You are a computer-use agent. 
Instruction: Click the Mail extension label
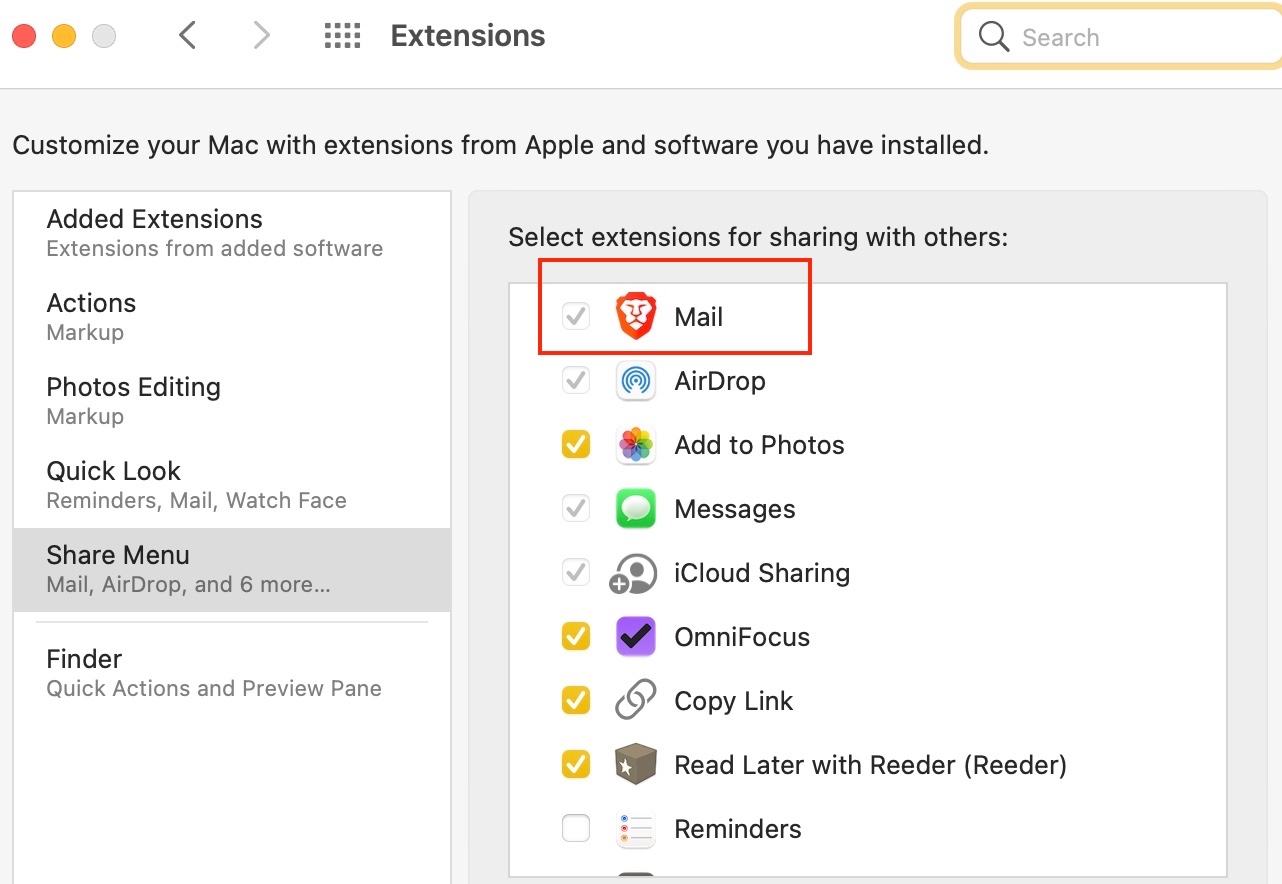tap(699, 317)
